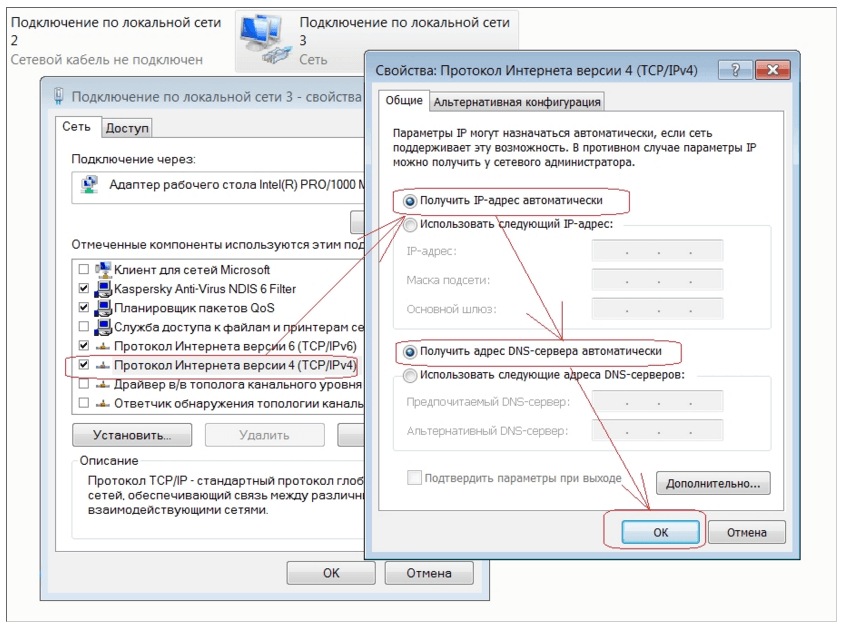Viewport: 842px width, 629px height.
Task: Select Получить IP-адрес автоматически radio button
Action: [x=410, y=201]
